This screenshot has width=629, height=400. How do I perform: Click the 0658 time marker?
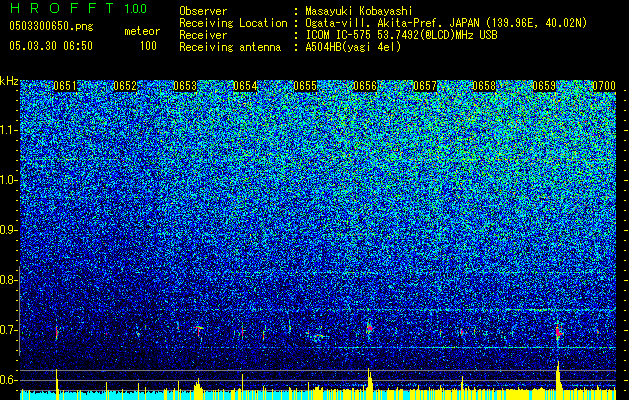tap(484, 86)
